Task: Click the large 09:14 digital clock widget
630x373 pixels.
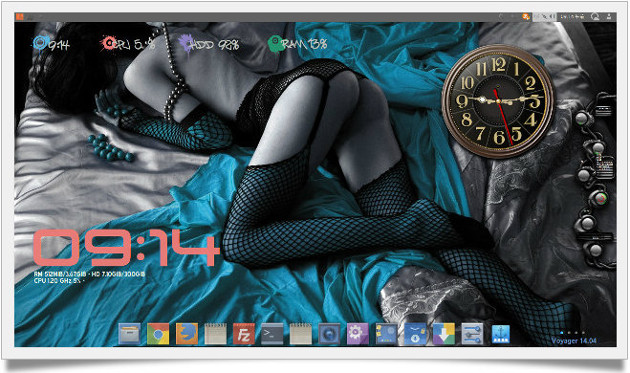Action: [126, 248]
